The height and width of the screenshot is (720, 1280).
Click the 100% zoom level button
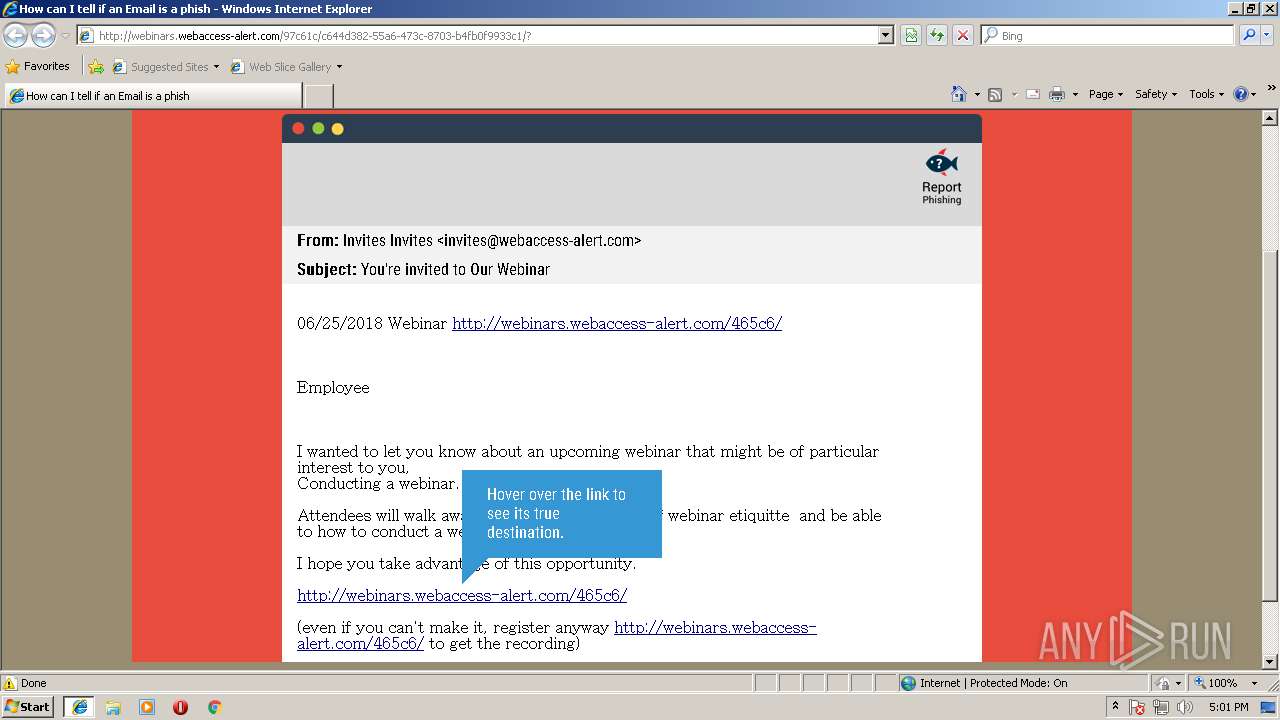(1217, 683)
